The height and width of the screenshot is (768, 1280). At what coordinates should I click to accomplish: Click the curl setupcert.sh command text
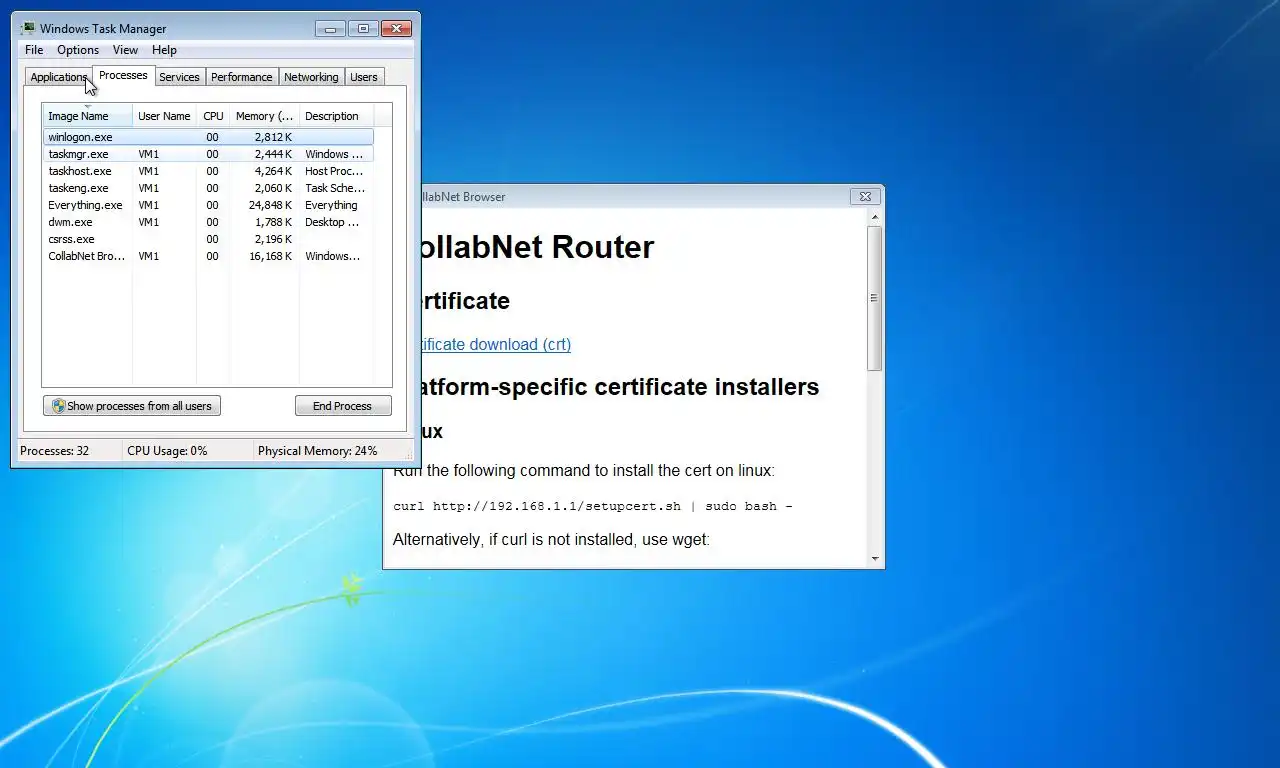(x=592, y=506)
